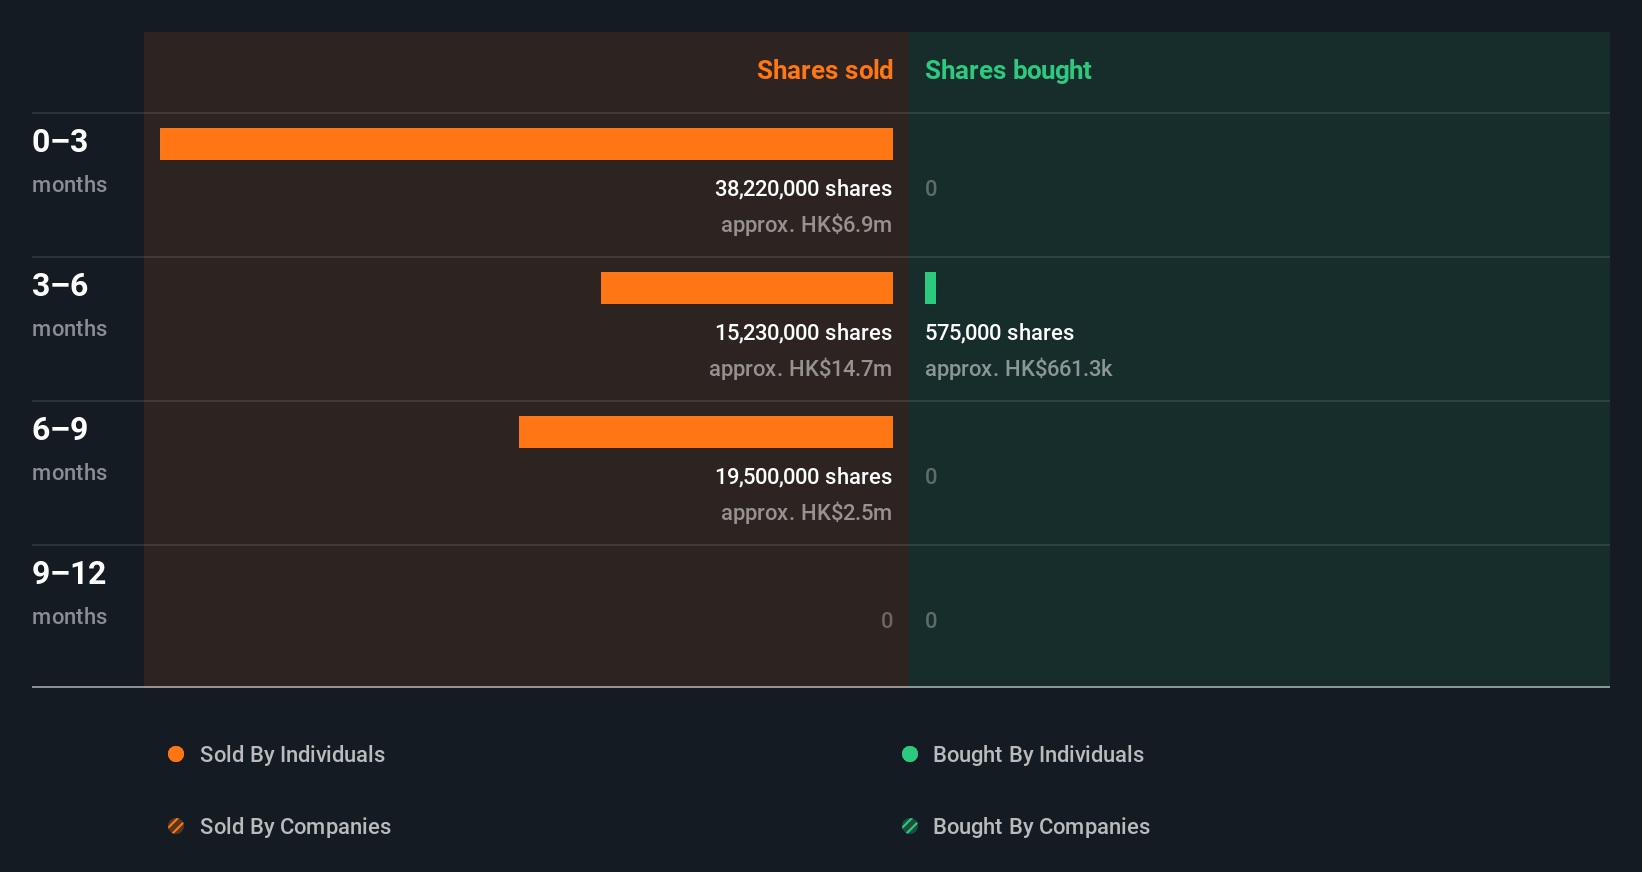1642x872 pixels.
Task: Select the 9–12 months row label
Action: (69, 592)
